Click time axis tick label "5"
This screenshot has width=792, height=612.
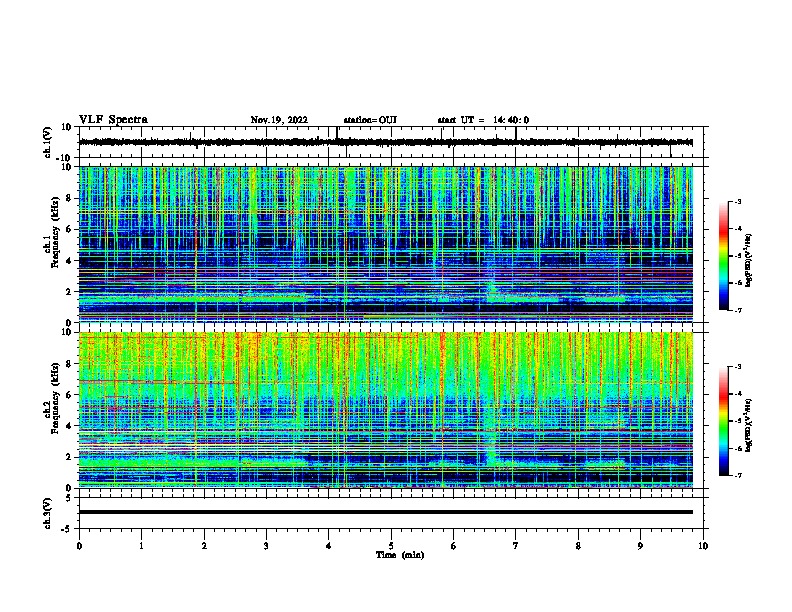coord(391,546)
